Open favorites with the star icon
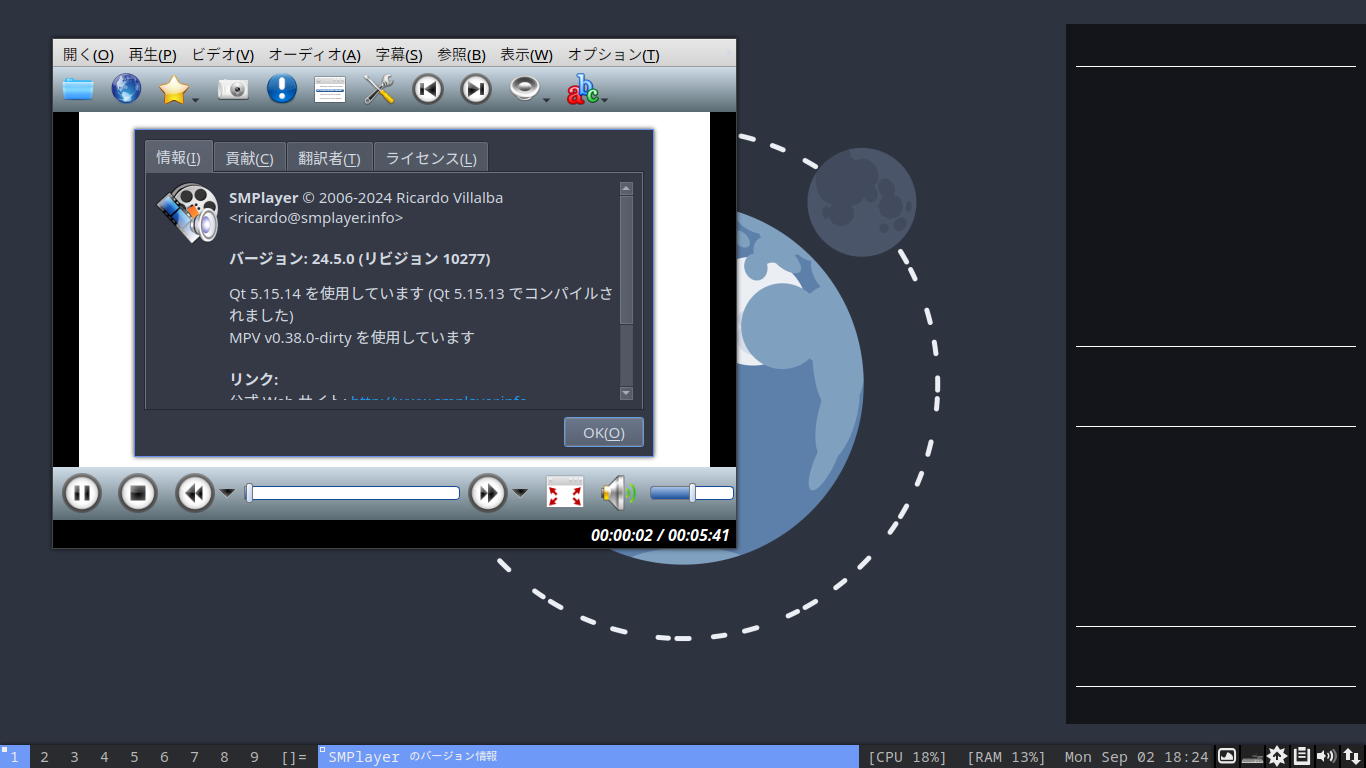Image resolution: width=1366 pixels, height=768 pixels. pyautogui.click(x=174, y=89)
